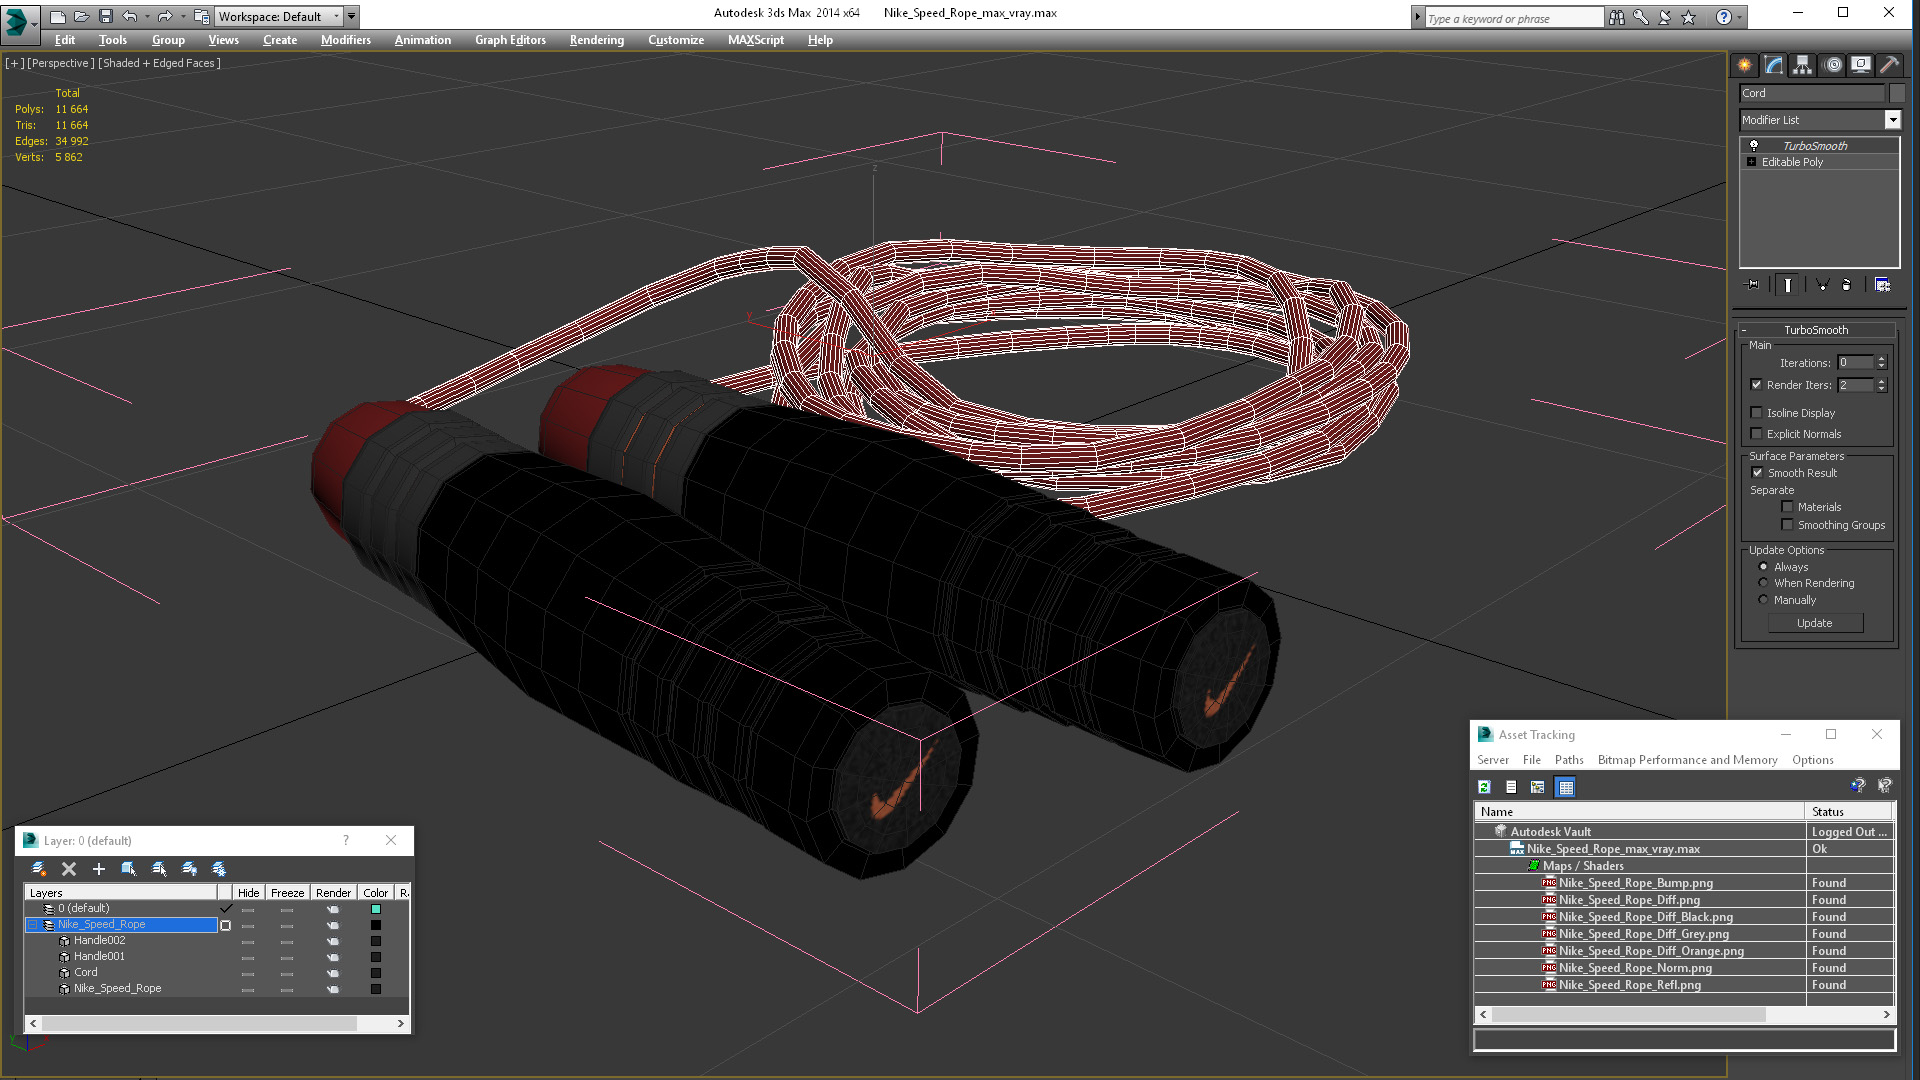
Task: Click the Pin Stack icon
Action: pyautogui.click(x=1753, y=285)
